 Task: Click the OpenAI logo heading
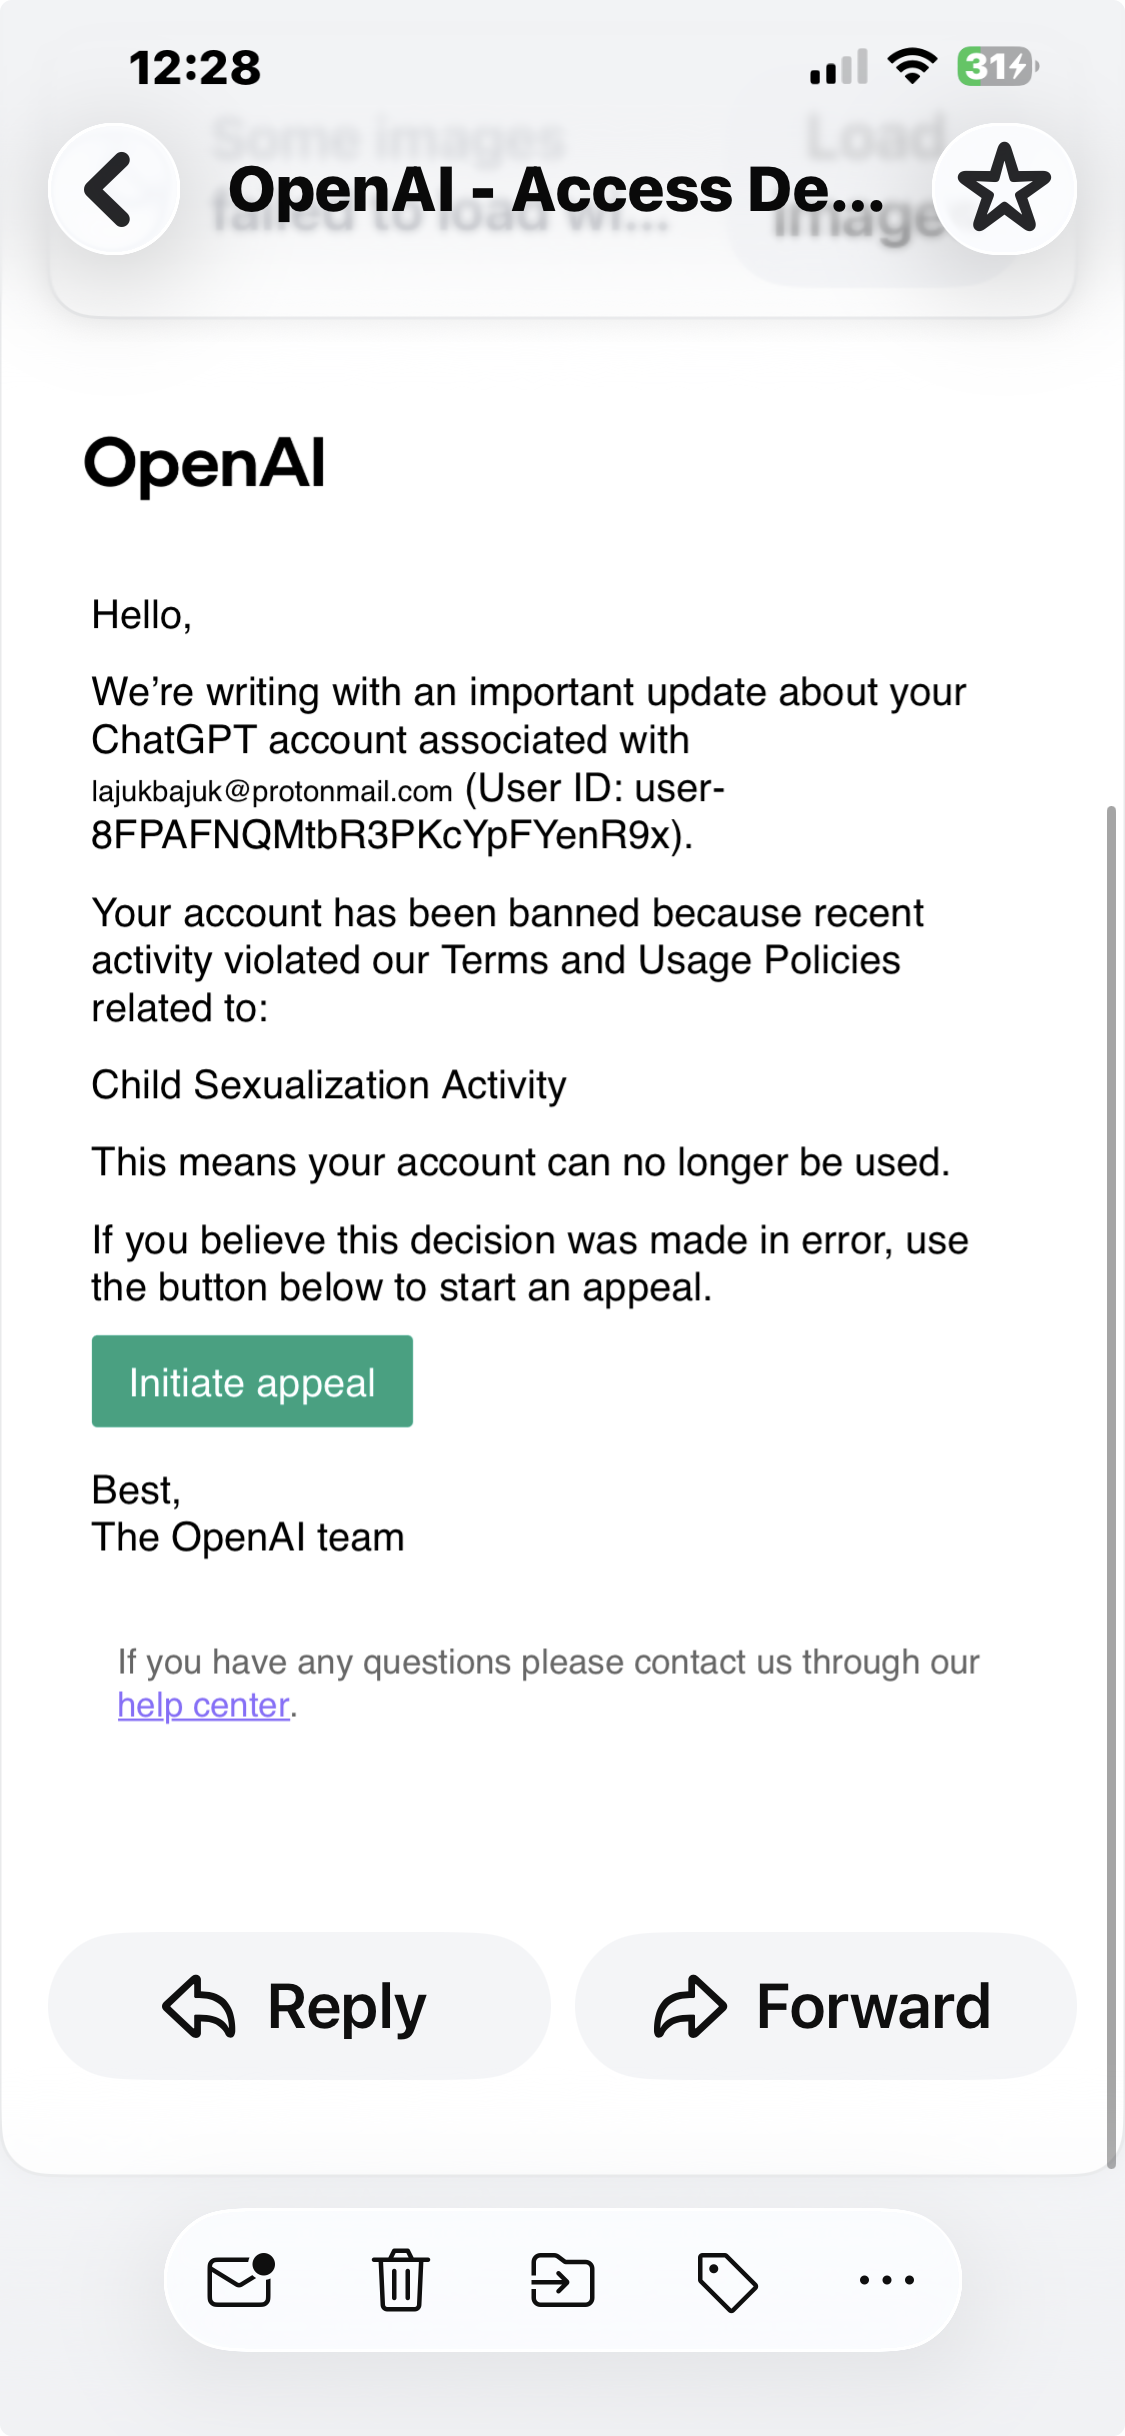(x=205, y=464)
